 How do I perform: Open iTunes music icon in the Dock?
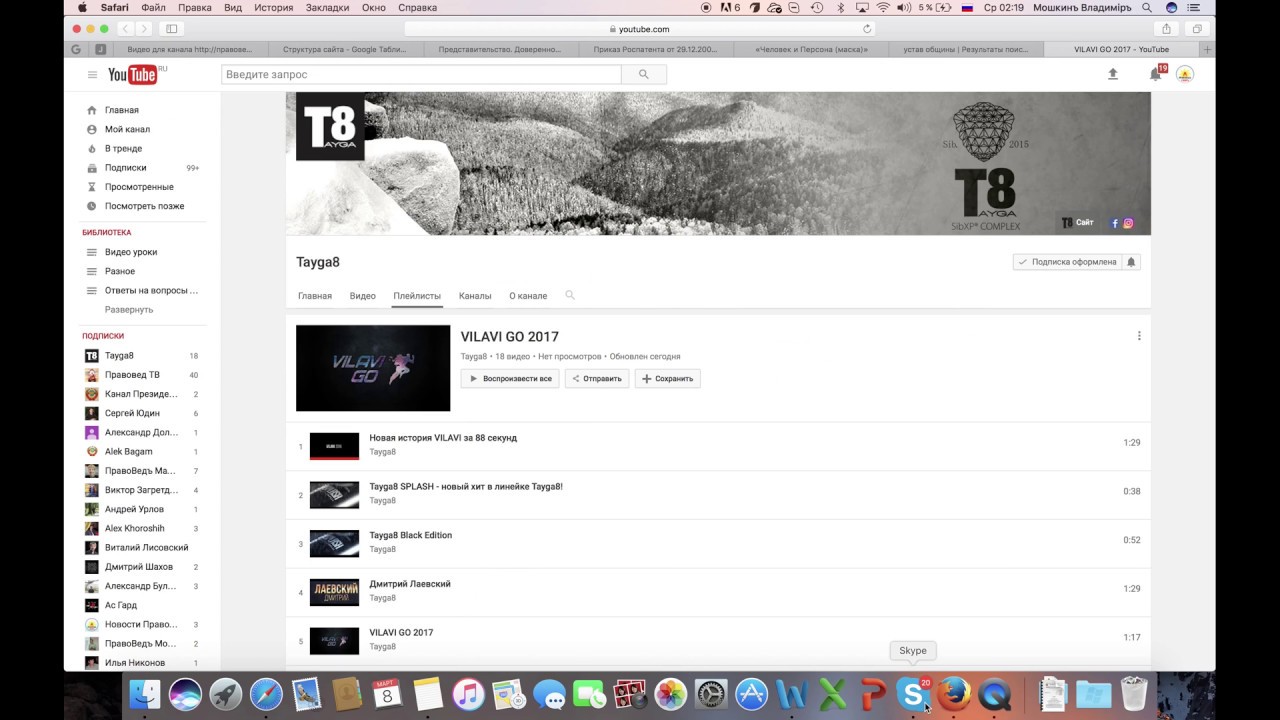click(x=468, y=693)
